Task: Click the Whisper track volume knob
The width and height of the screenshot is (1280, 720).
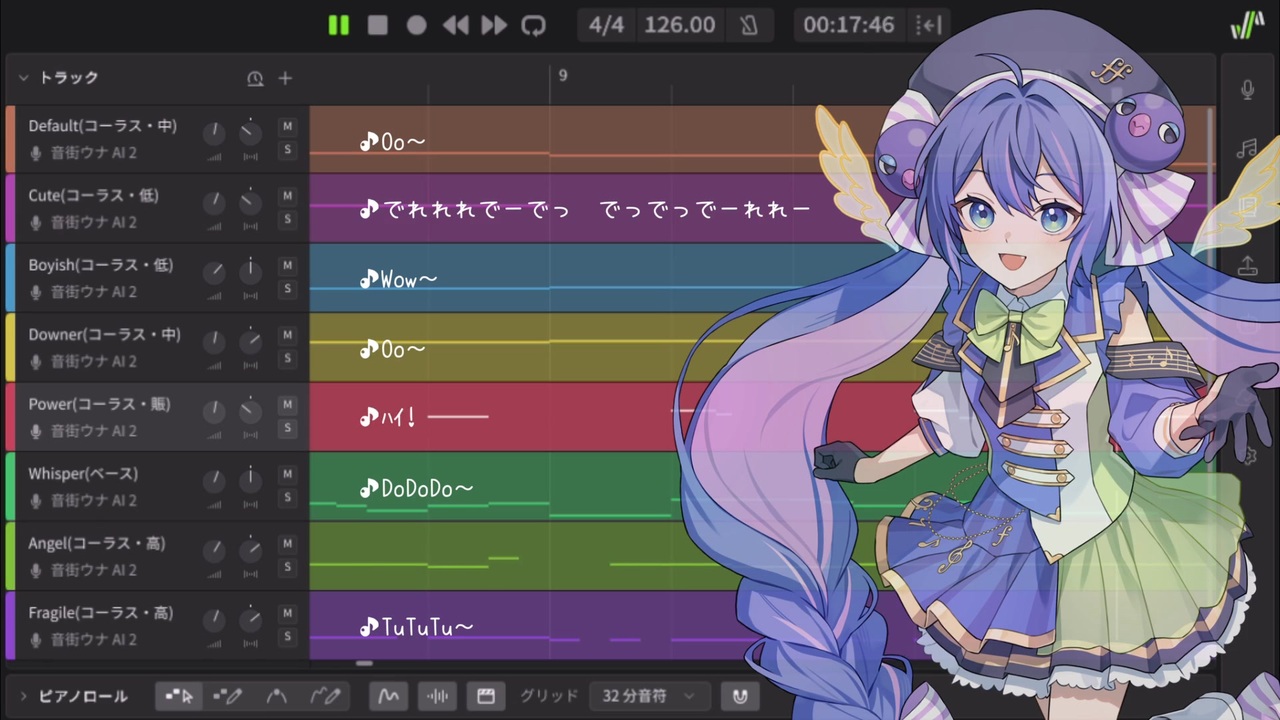Action: pos(214,481)
